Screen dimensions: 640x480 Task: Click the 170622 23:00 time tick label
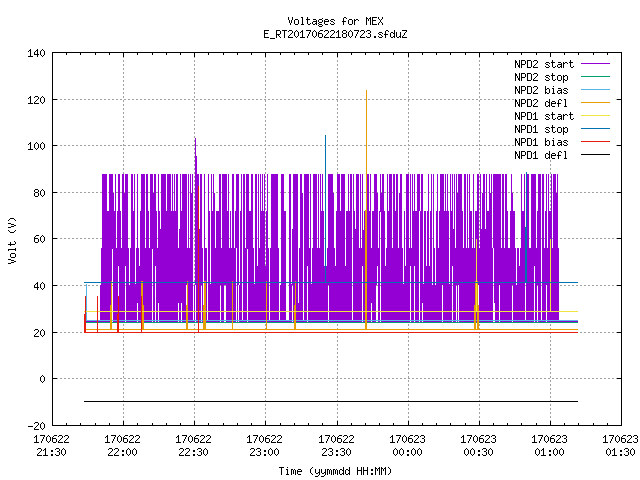(264, 446)
